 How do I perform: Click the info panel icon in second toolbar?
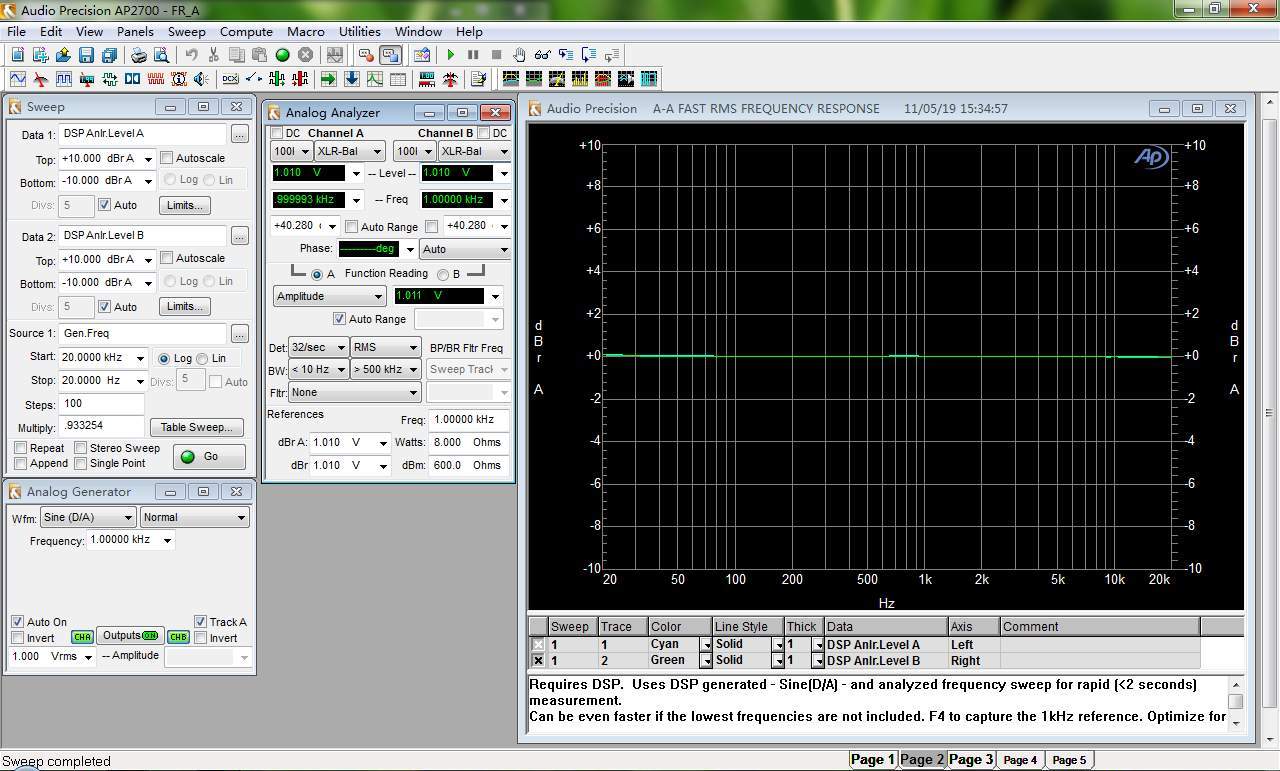179,79
